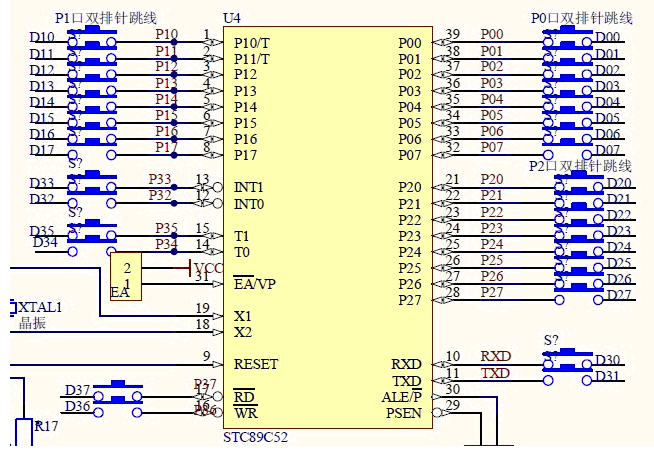Select the P0口双排针跳线 title text
654x450 pixels.
pyautogui.click(x=583, y=18)
